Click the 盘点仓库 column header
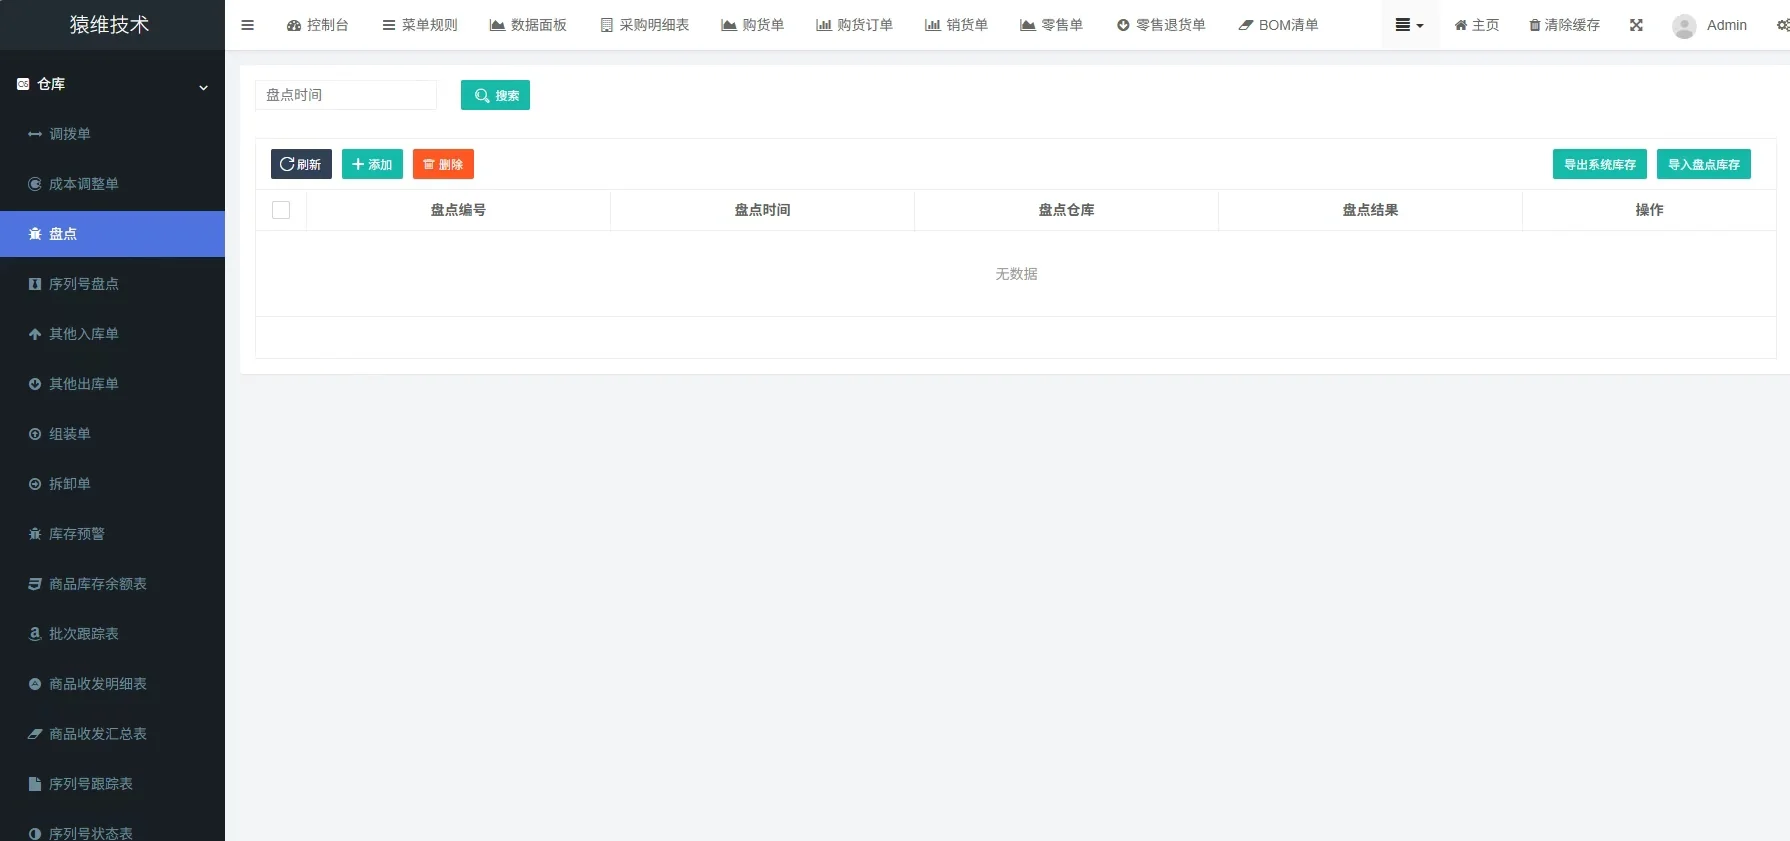Screen dimensions: 1790x841 coord(1066,210)
